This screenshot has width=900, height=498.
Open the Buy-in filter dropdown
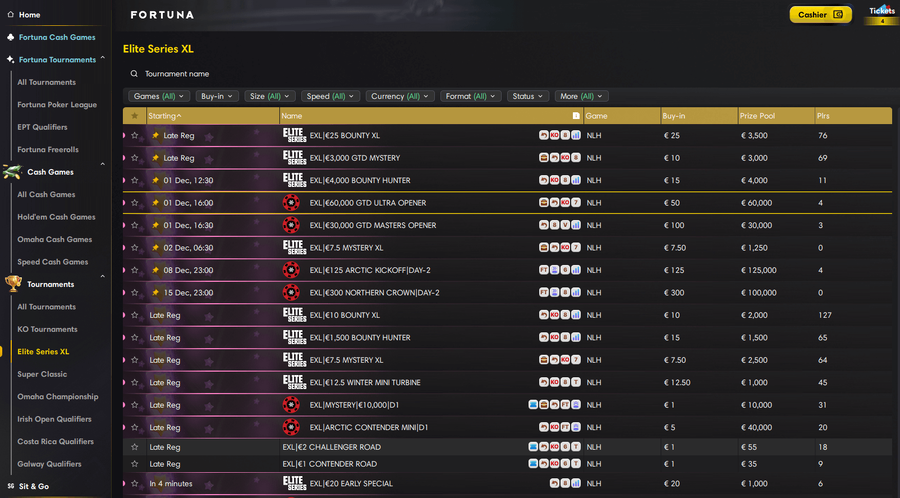pyautogui.click(x=217, y=96)
